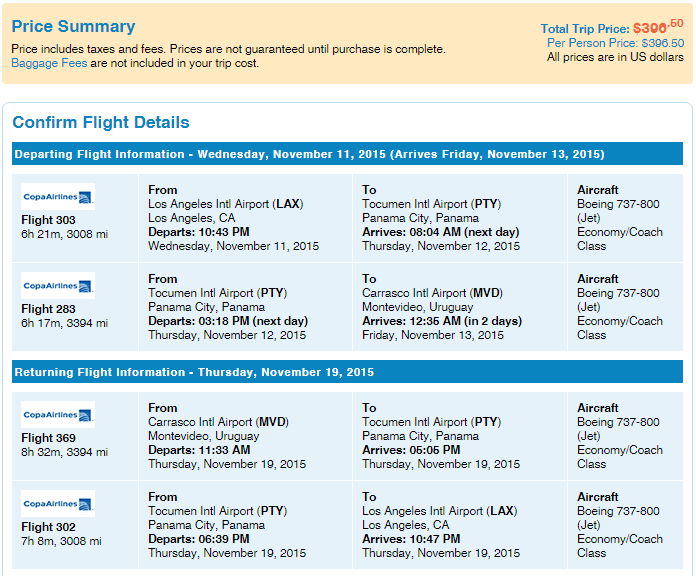Select the Departing Flight Information header bar
This screenshot has height=576, width=696.
point(347,154)
